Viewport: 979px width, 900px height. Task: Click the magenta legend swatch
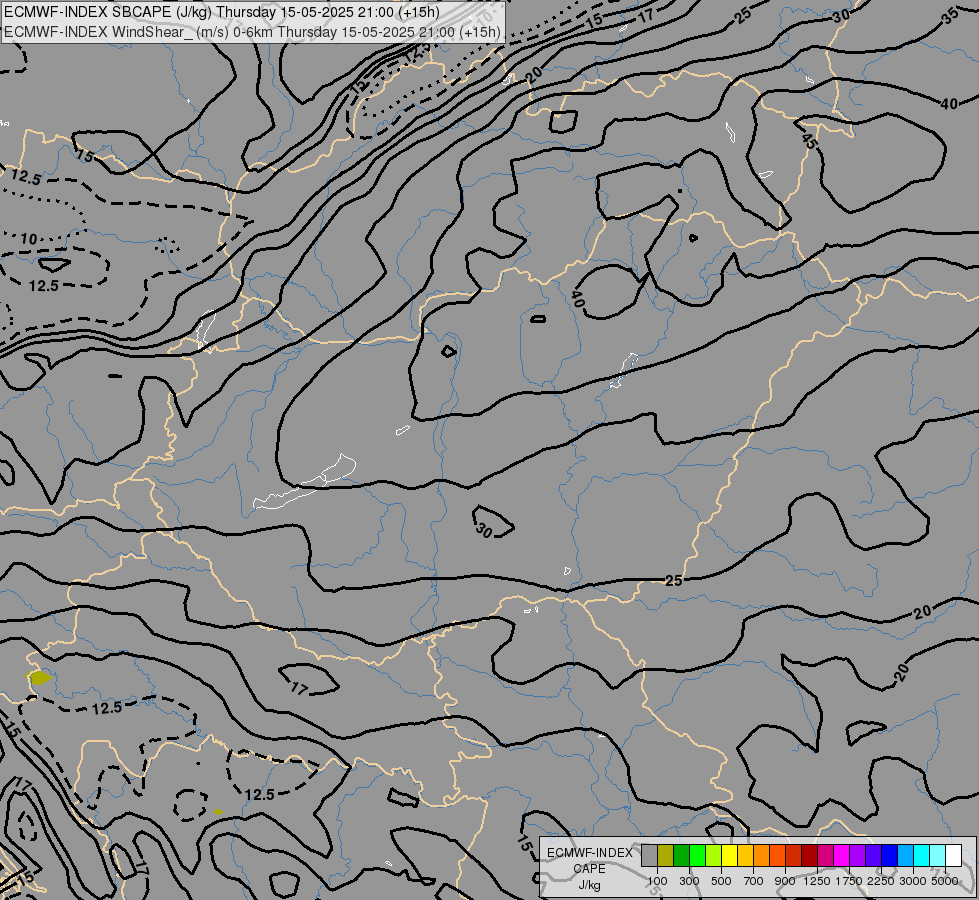point(842,855)
